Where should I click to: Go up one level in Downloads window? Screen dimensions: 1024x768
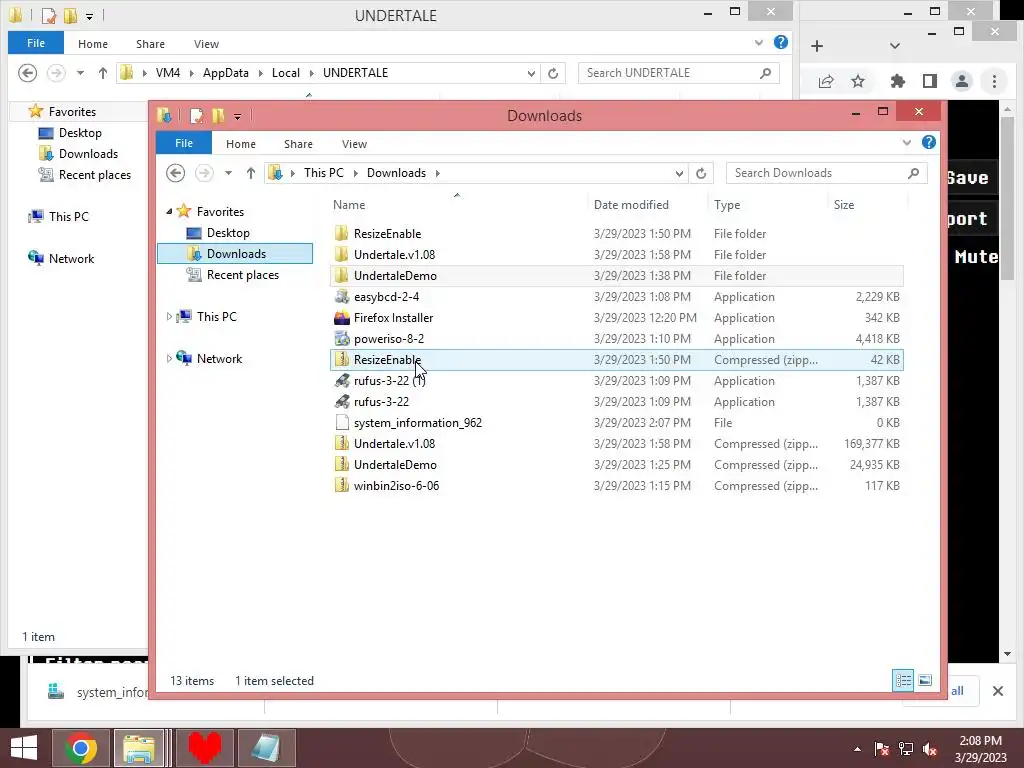(251, 173)
